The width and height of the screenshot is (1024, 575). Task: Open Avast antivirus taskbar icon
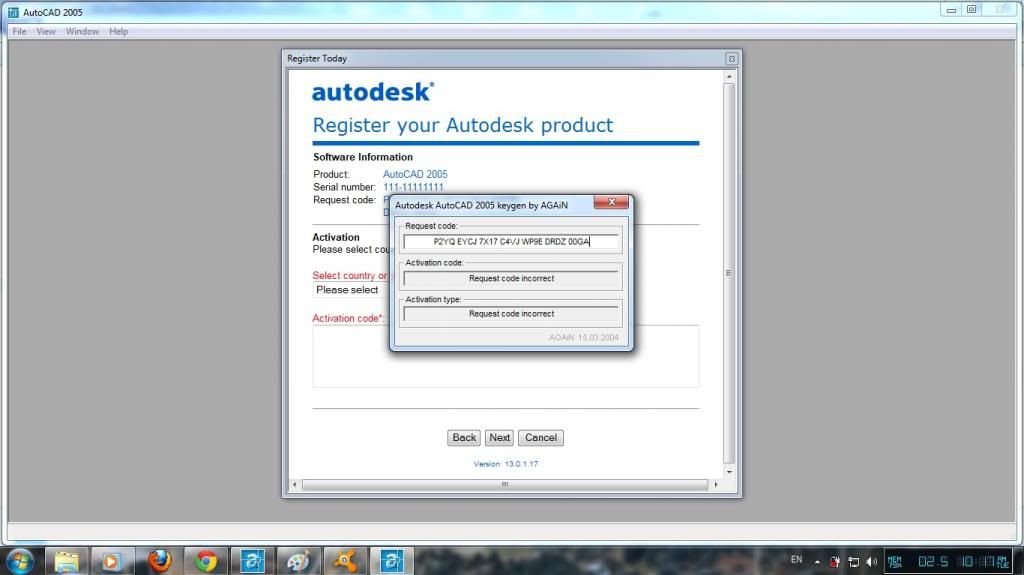pos(345,561)
